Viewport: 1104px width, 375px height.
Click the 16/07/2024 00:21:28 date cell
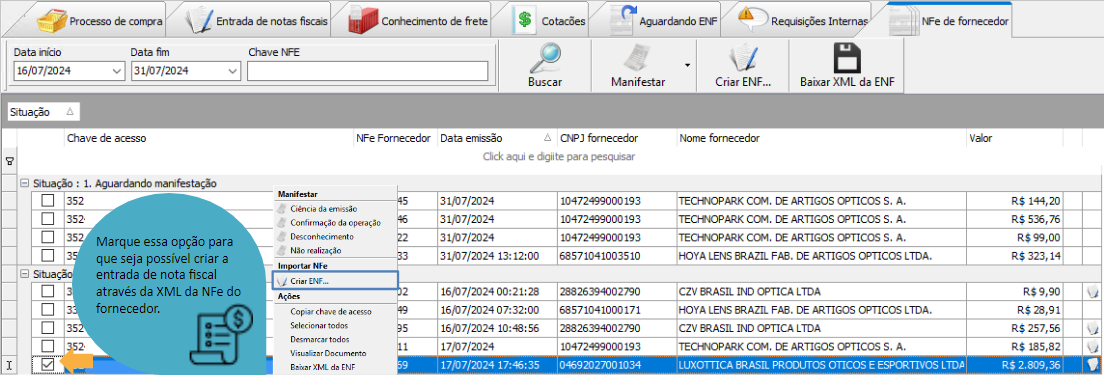[497, 291]
